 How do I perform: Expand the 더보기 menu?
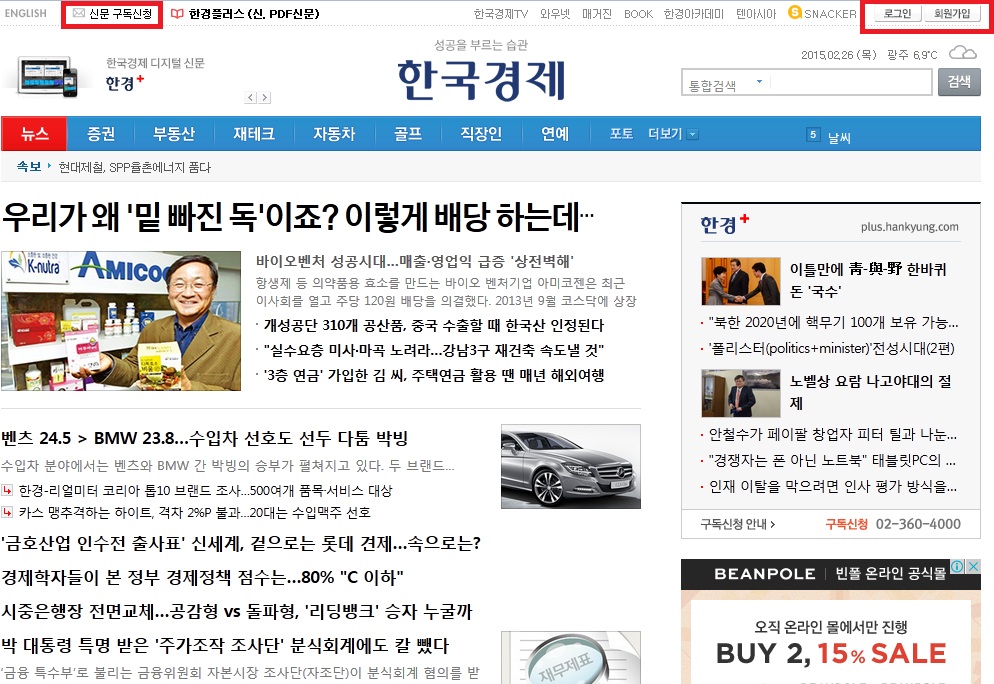point(673,134)
